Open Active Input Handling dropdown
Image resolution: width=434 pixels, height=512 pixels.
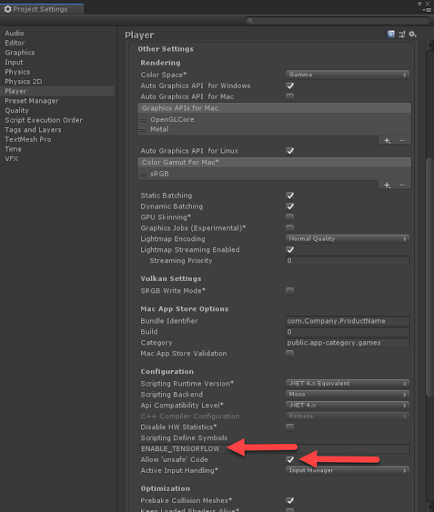[348, 470]
